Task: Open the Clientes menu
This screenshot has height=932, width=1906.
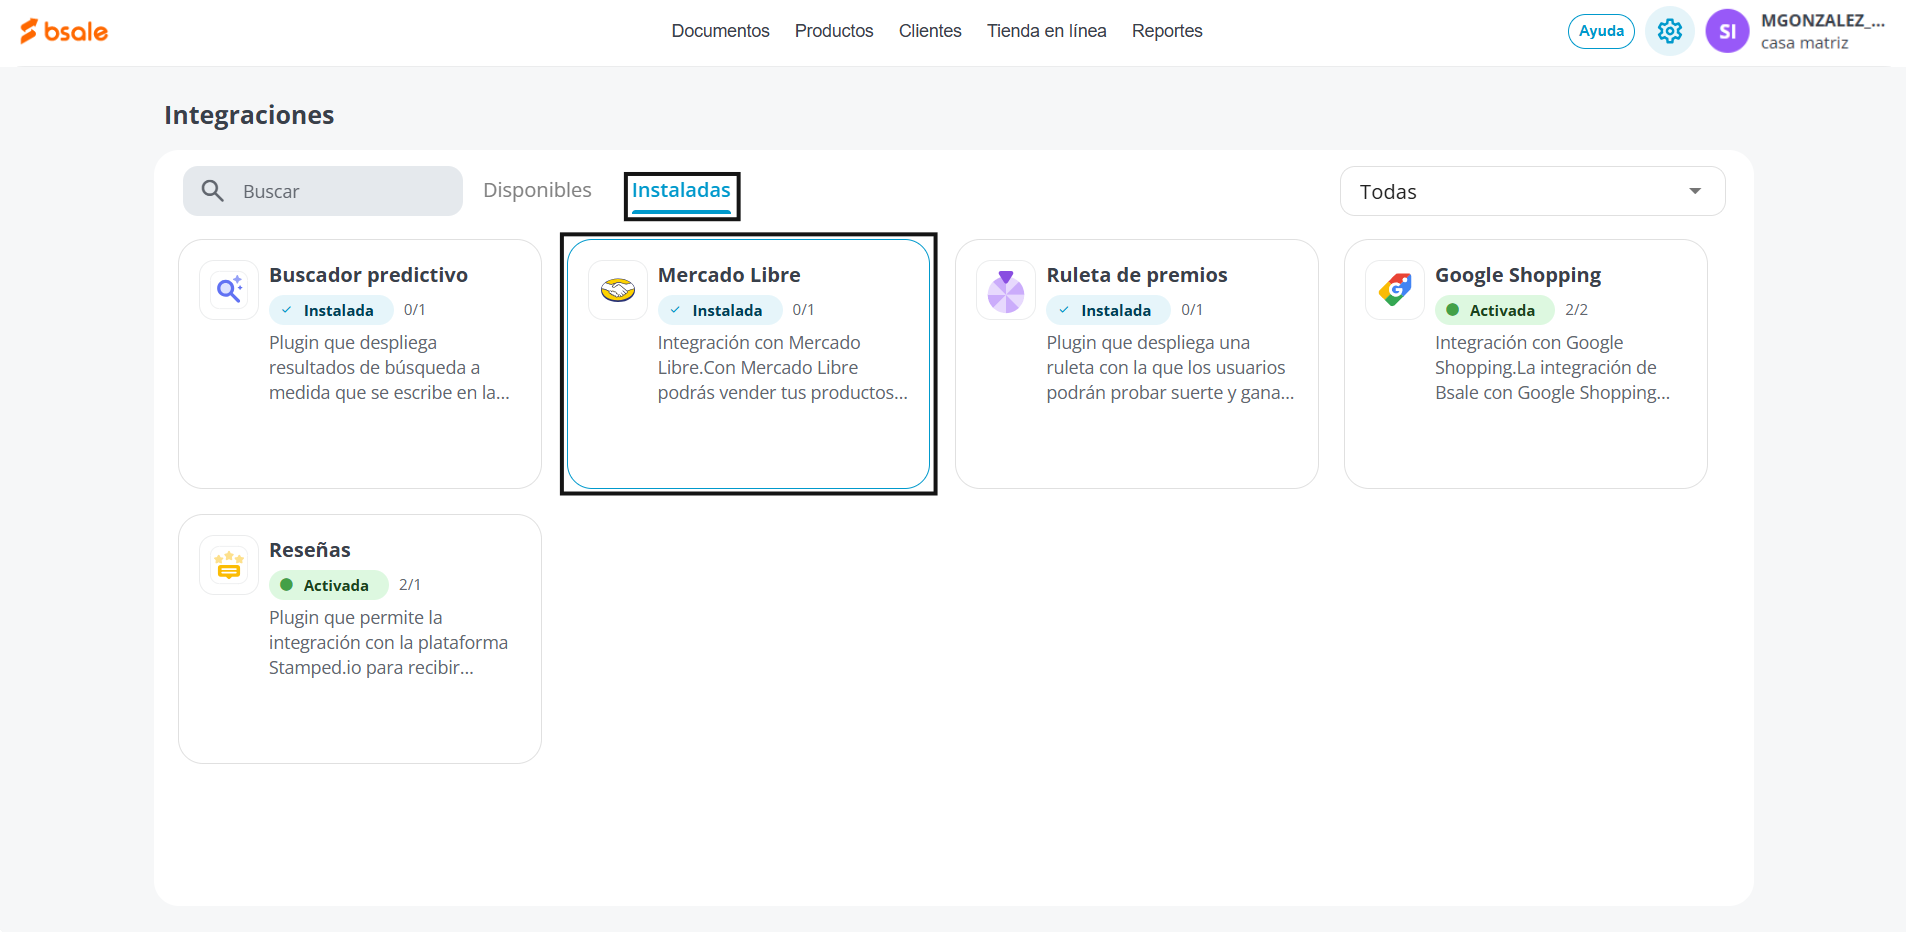Action: pyautogui.click(x=930, y=31)
